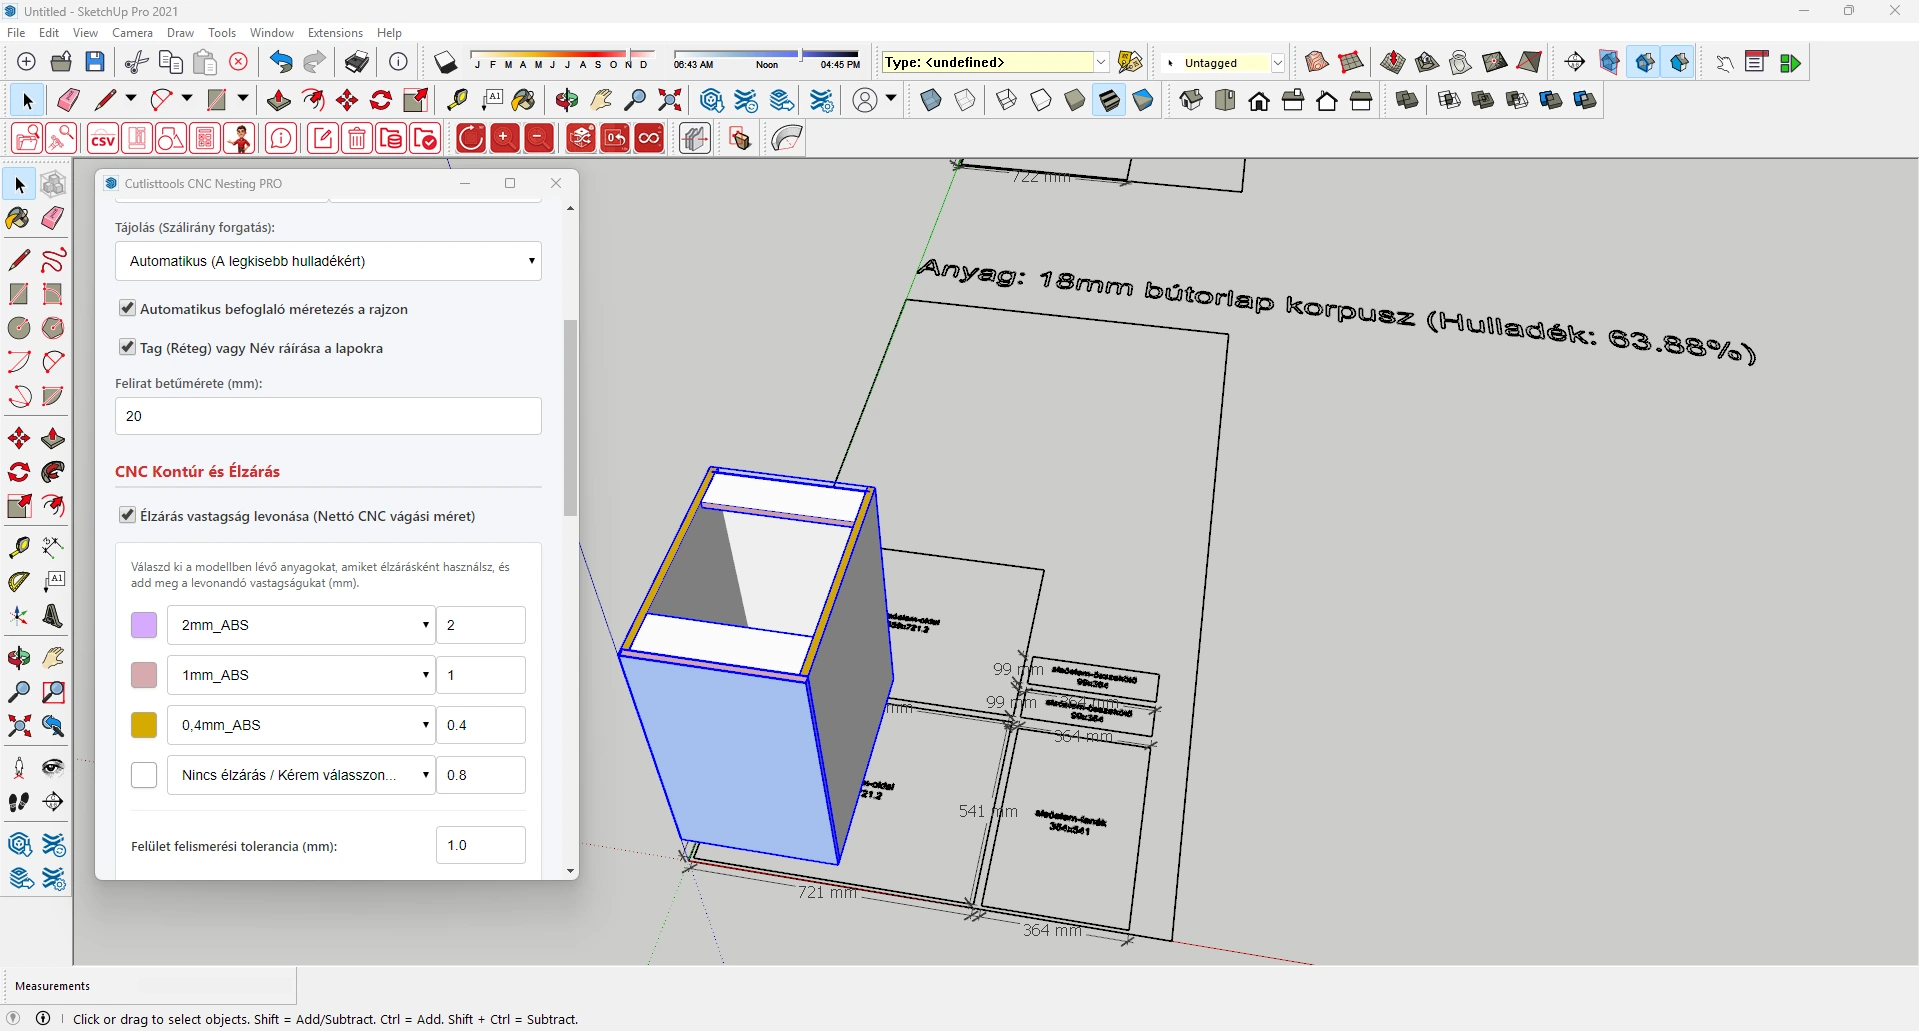Viewport: 1919px width, 1031px height.
Task: Select Shaded With Textures style icon
Action: pyautogui.click(x=1109, y=100)
